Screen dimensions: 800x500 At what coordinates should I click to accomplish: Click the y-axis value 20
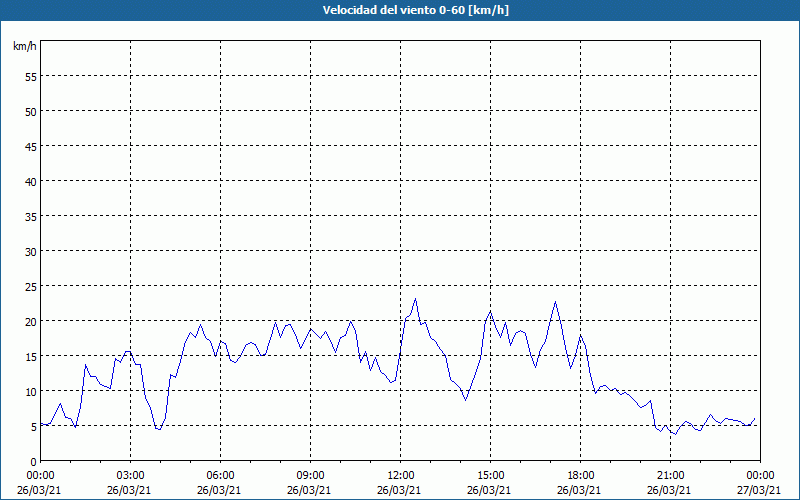point(31,321)
